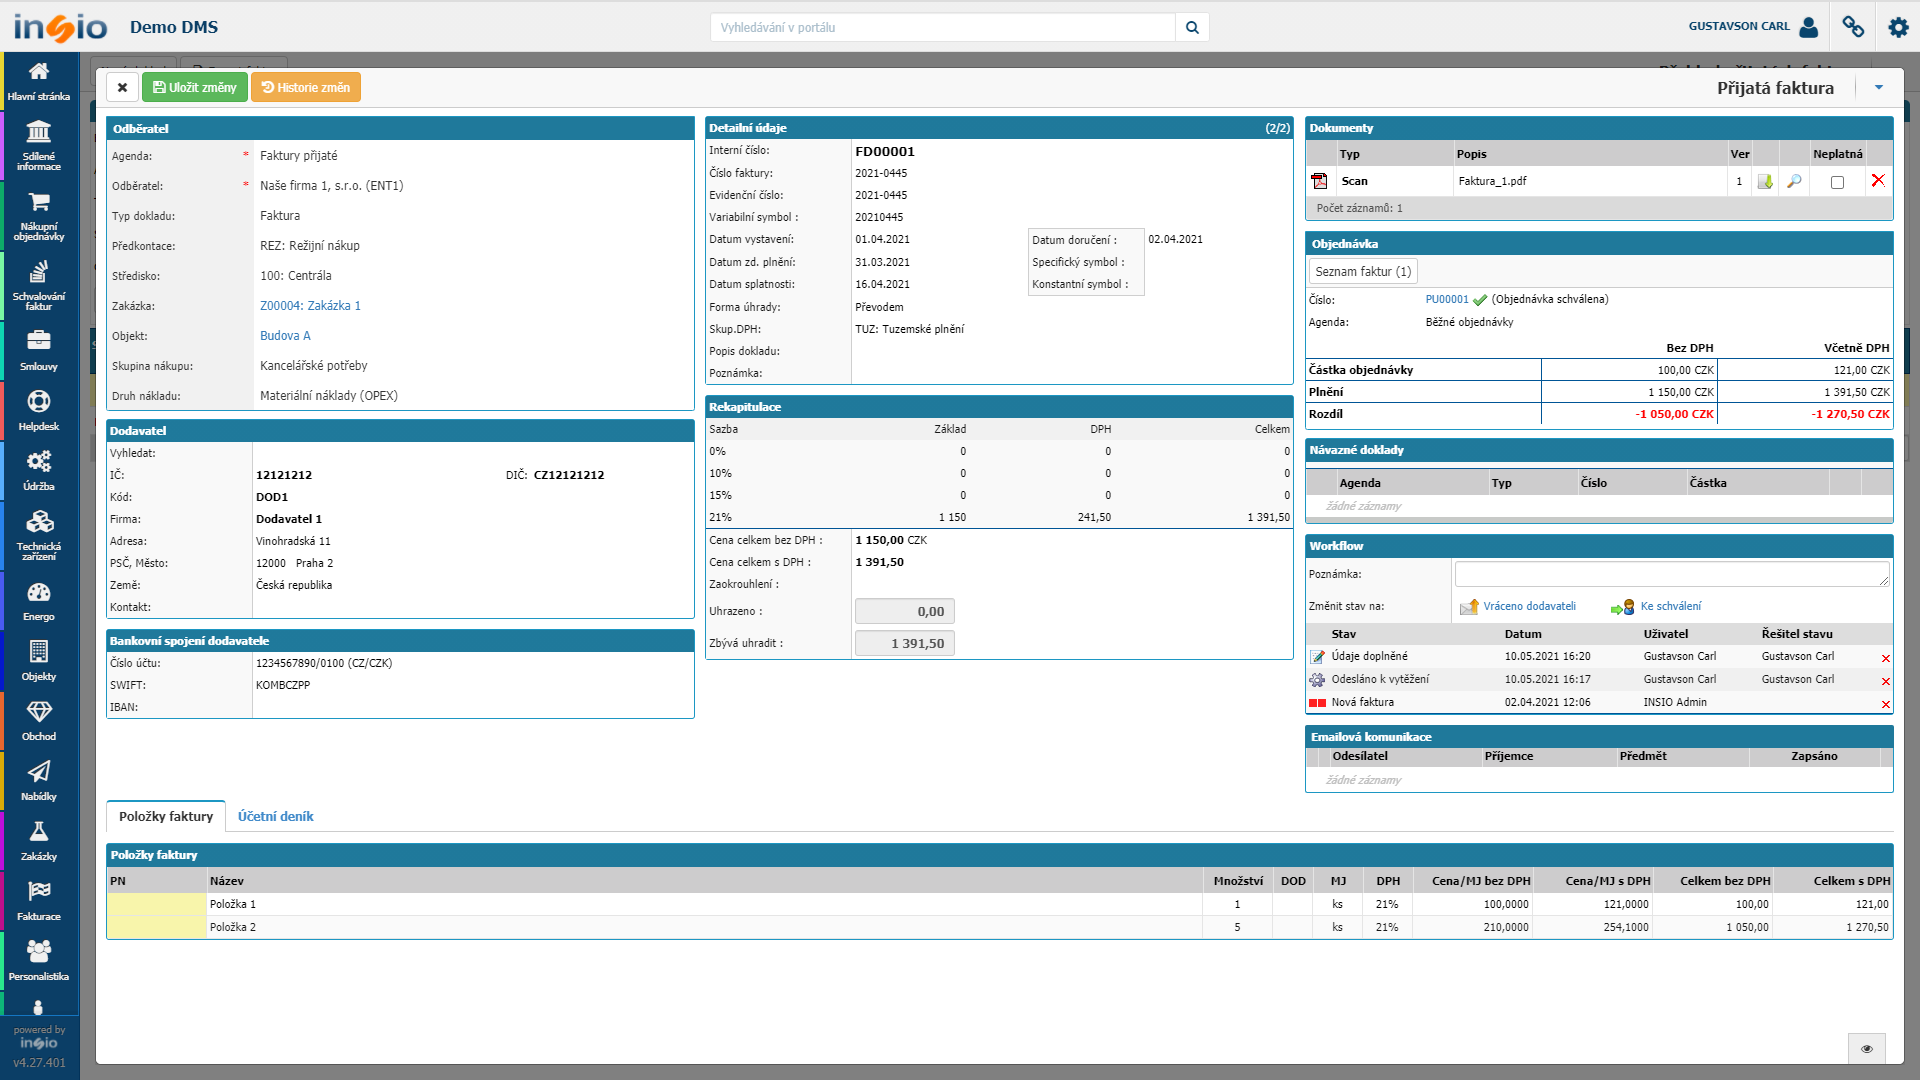Open order link PU00001

point(1447,299)
